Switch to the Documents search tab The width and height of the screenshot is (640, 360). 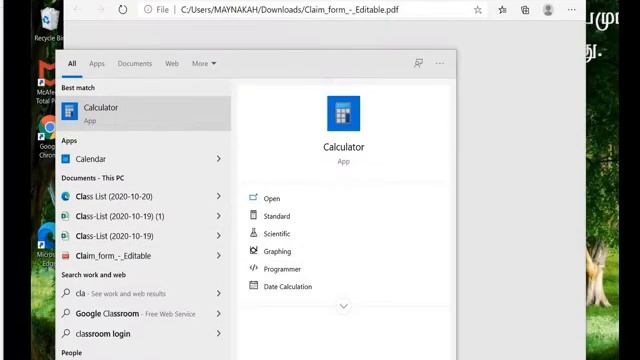(135, 63)
